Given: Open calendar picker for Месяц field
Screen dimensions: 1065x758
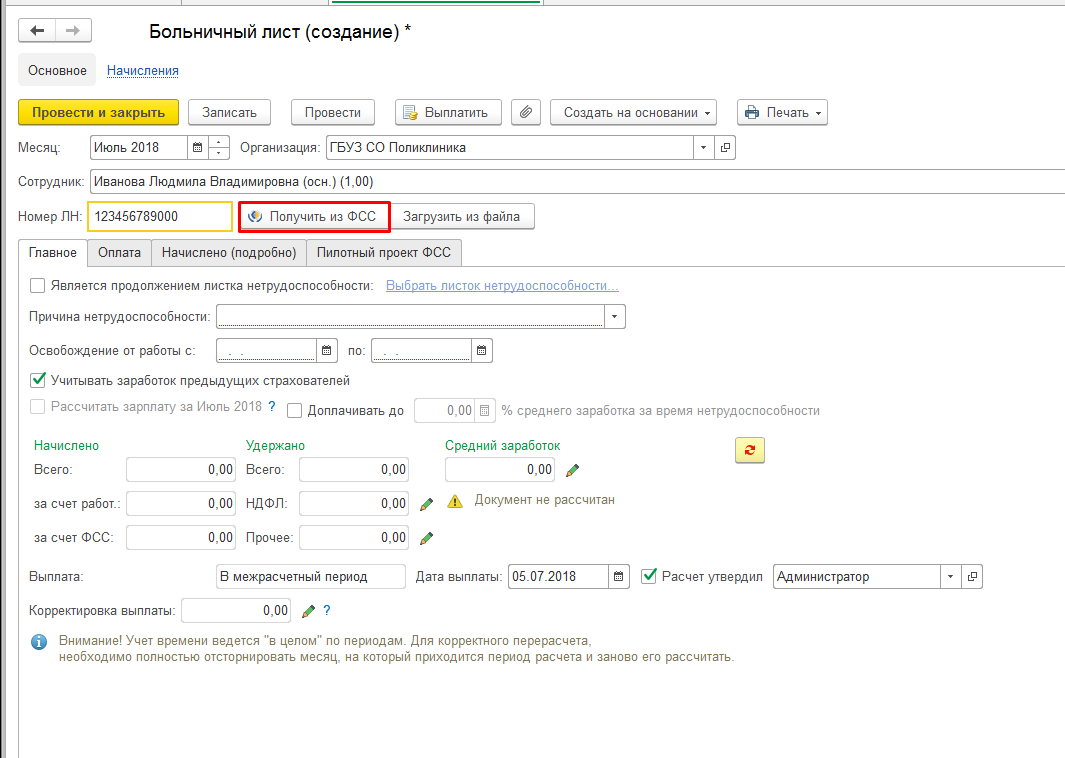Looking at the screenshot, I should [197, 148].
